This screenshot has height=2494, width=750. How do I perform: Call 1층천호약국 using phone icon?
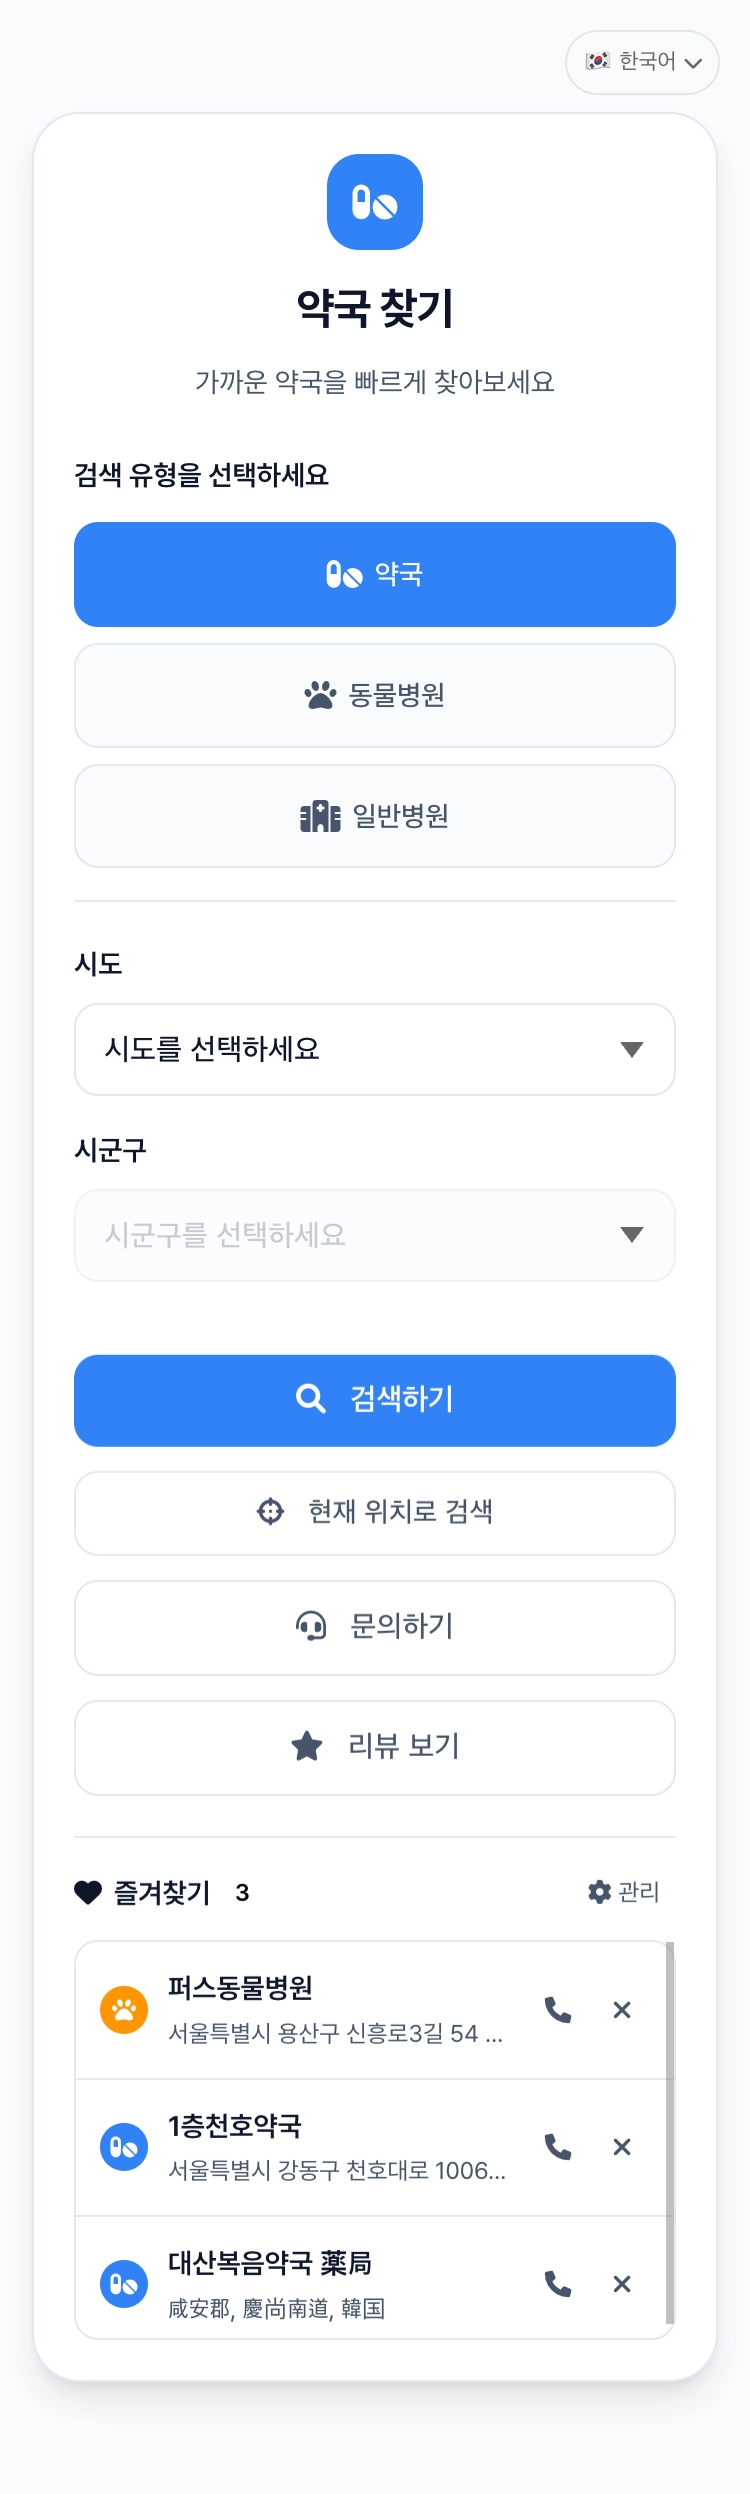(x=558, y=2146)
